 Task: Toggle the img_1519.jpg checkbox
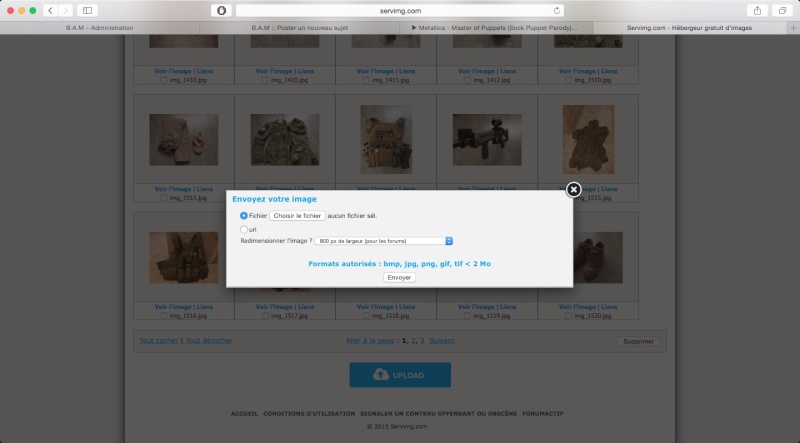tap(467, 316)
